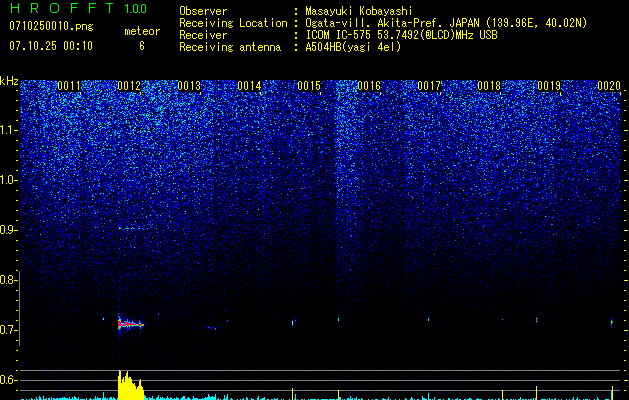
Task: Click the HROFFT 1.0.0 title text
Action: click(x=79, y=8)
